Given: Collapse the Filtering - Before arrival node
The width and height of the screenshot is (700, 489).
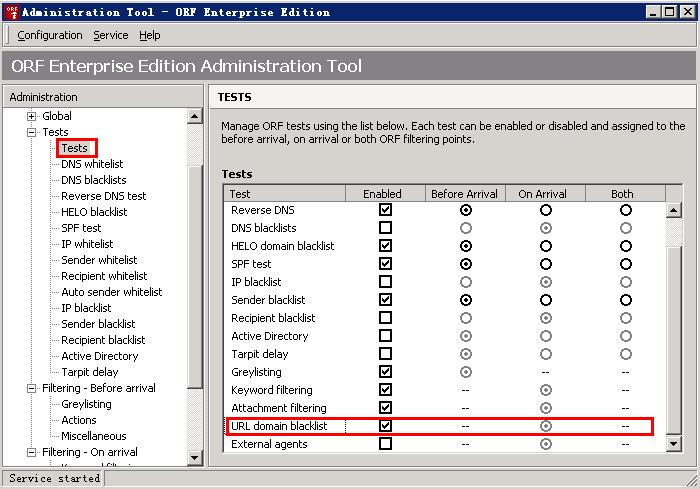Looking at the screenshot, I should pyautogui.click(x=31, y=388).
